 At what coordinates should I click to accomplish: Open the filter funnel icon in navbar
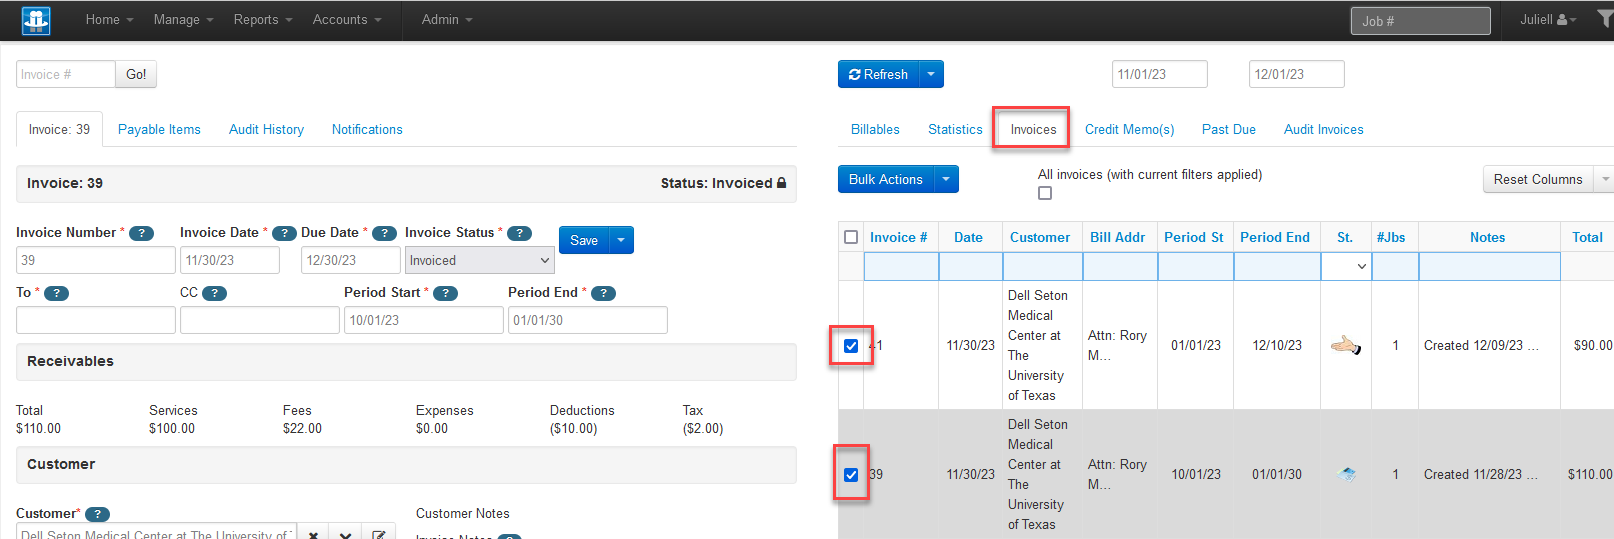pos(1605,19)
